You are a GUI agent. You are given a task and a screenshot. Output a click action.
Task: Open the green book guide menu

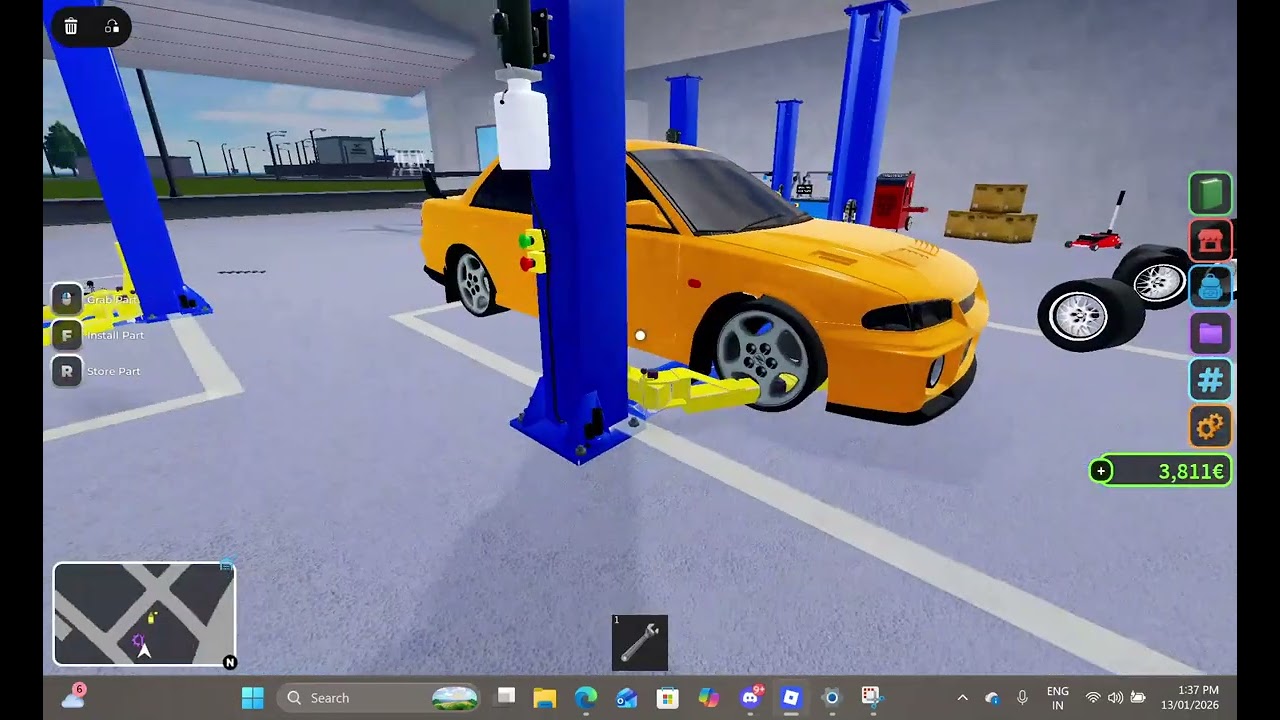[1210, 194]
